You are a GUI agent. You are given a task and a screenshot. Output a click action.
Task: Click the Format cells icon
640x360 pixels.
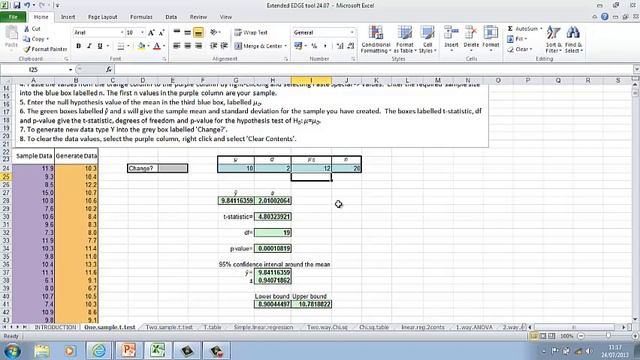(491, 33)
